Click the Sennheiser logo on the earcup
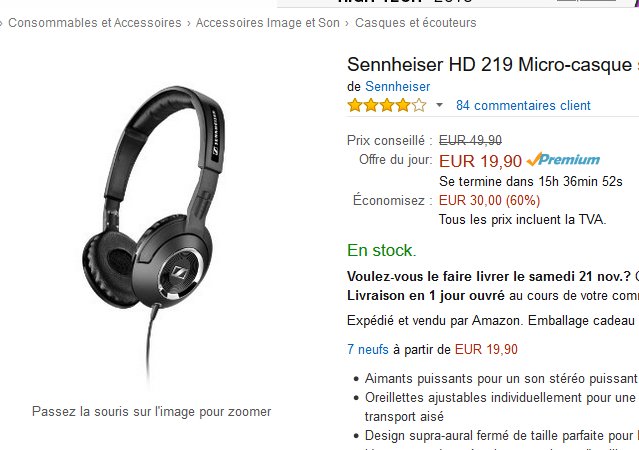Screen dimensions: 639x450 tap(179, 271)
